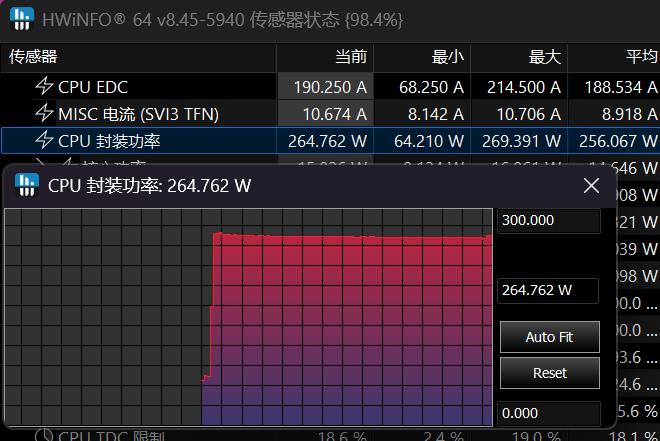The image size is (660, 441).
Task: Click the HWiNFO app icon in title bar
Action: [22, 19]
